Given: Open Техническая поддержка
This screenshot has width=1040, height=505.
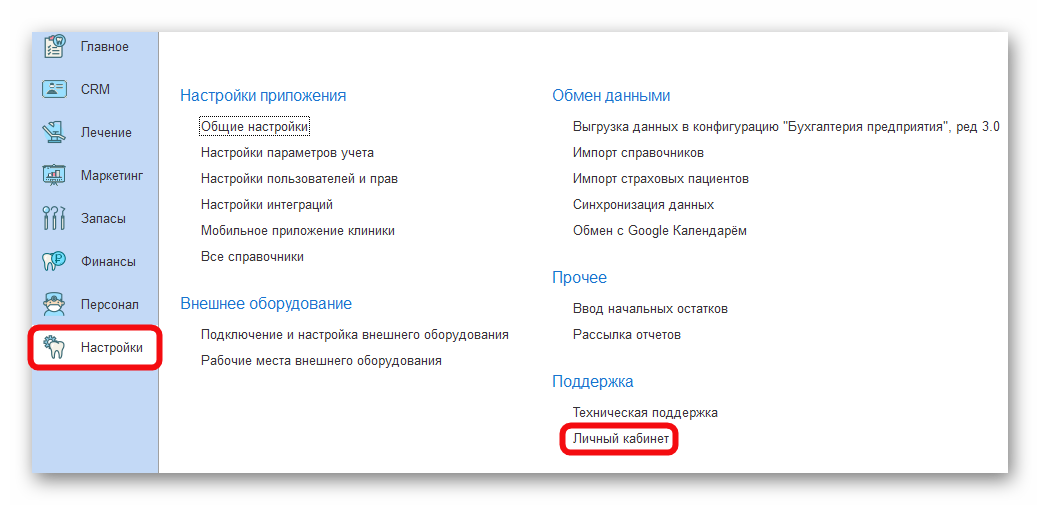Looking at the screenshot, I should coord(645,413).
